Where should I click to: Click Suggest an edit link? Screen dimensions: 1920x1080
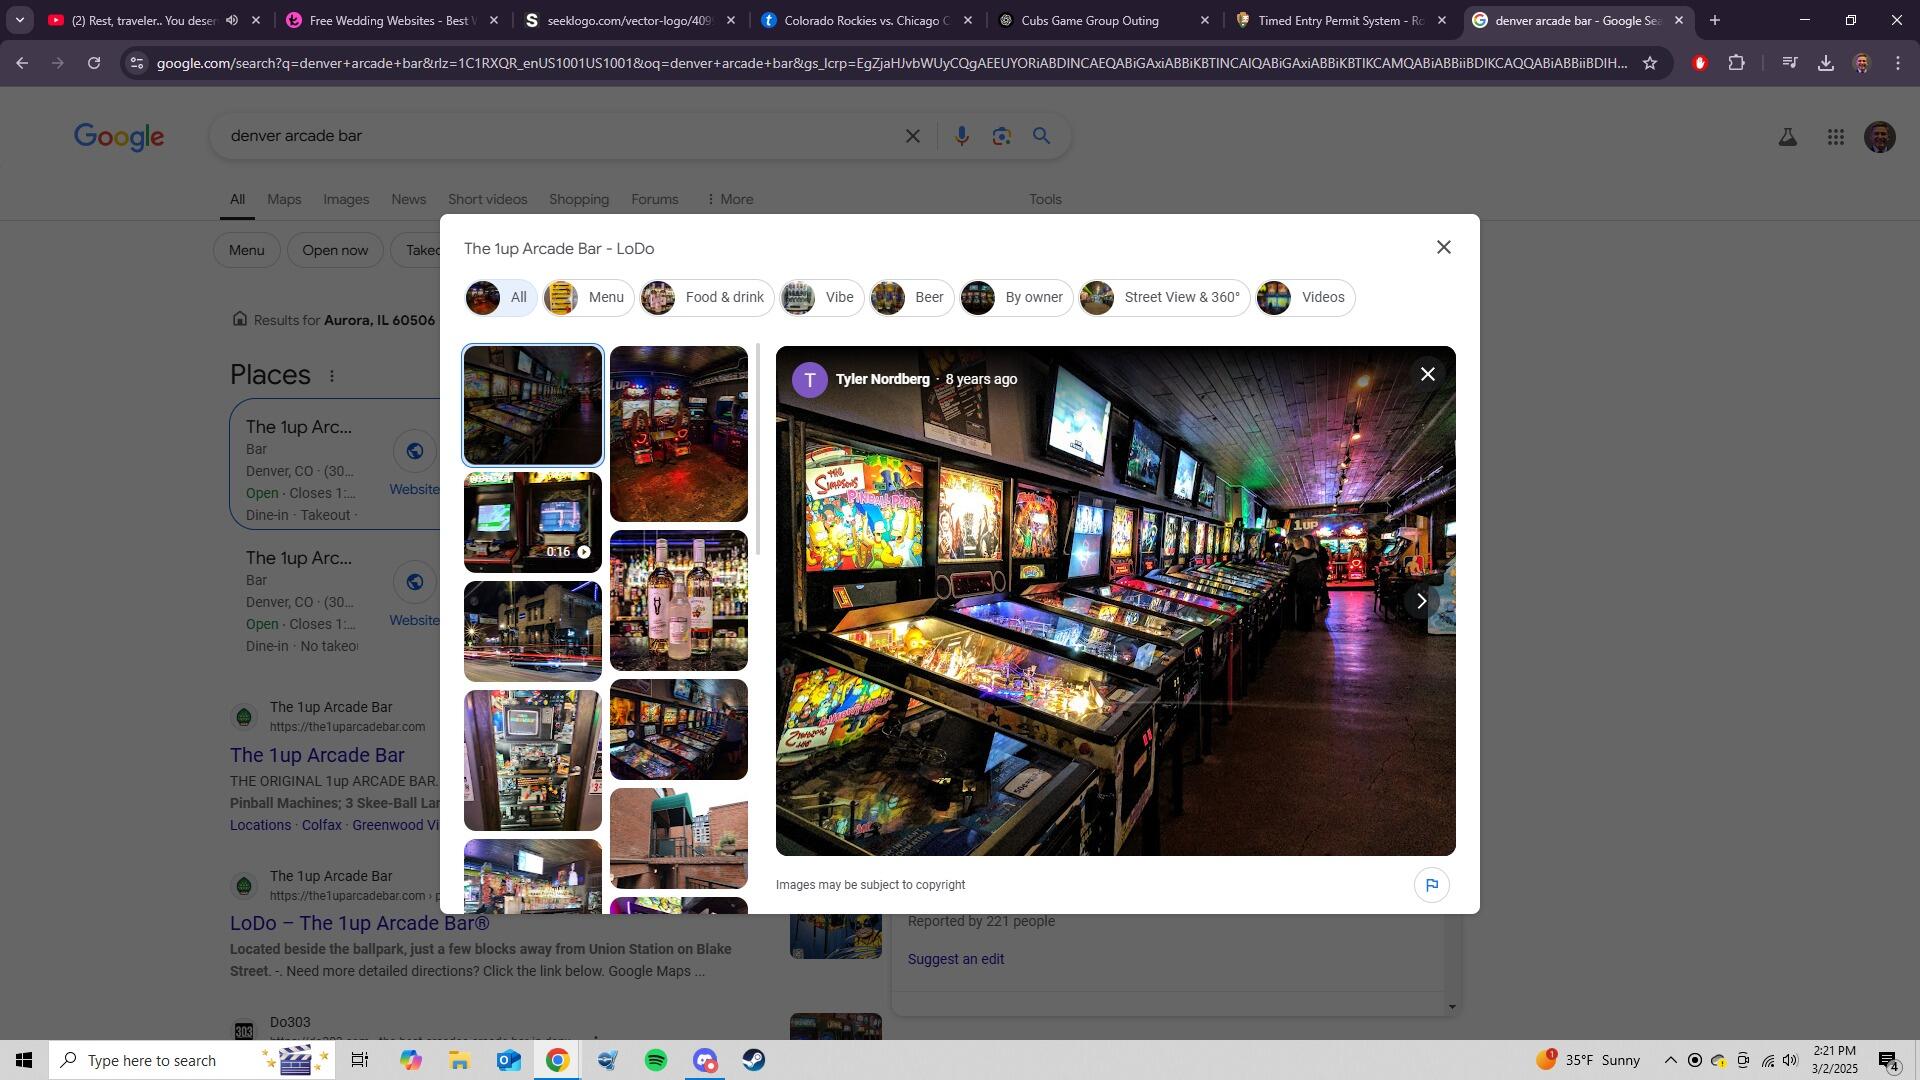click(x=955, y=959)
